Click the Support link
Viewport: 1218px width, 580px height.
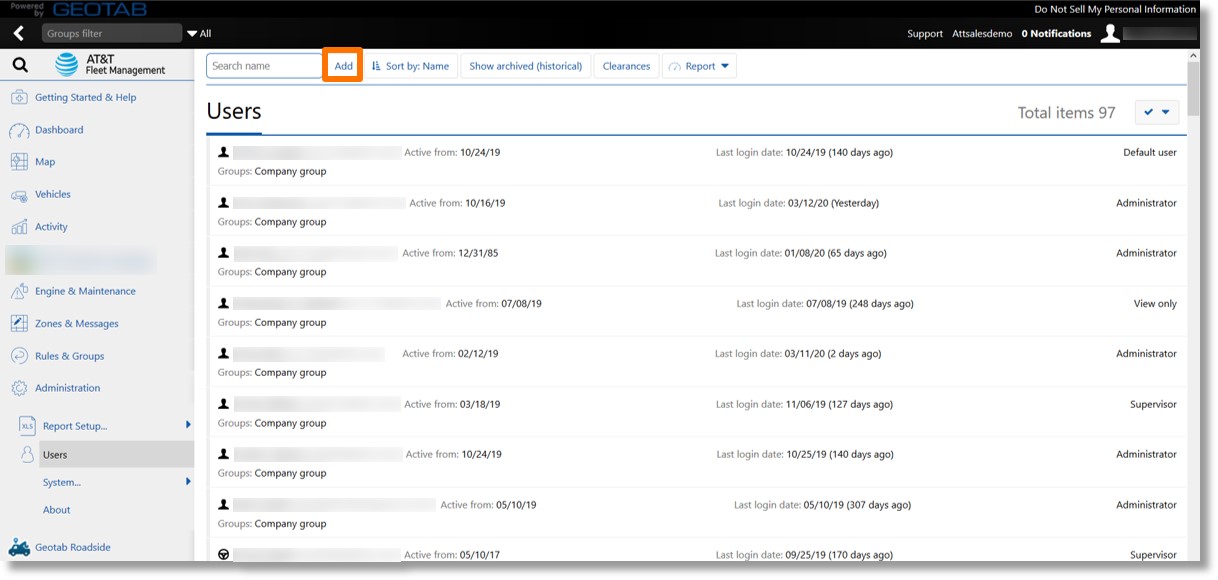(925, 34)
